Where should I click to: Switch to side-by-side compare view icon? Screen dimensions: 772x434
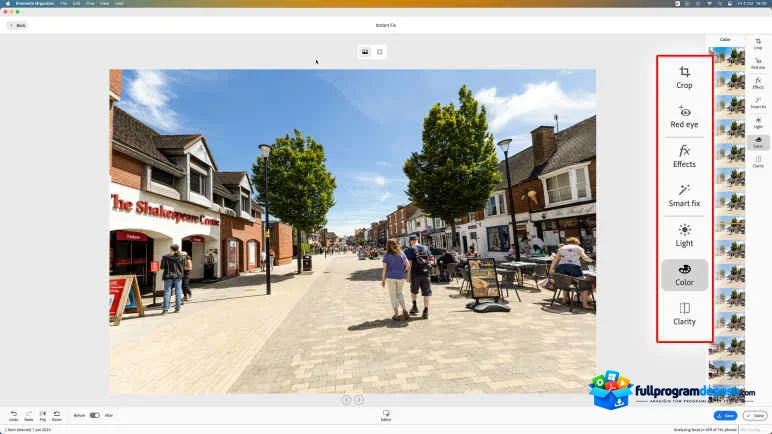pyautogui.click(x=380, y=52)
